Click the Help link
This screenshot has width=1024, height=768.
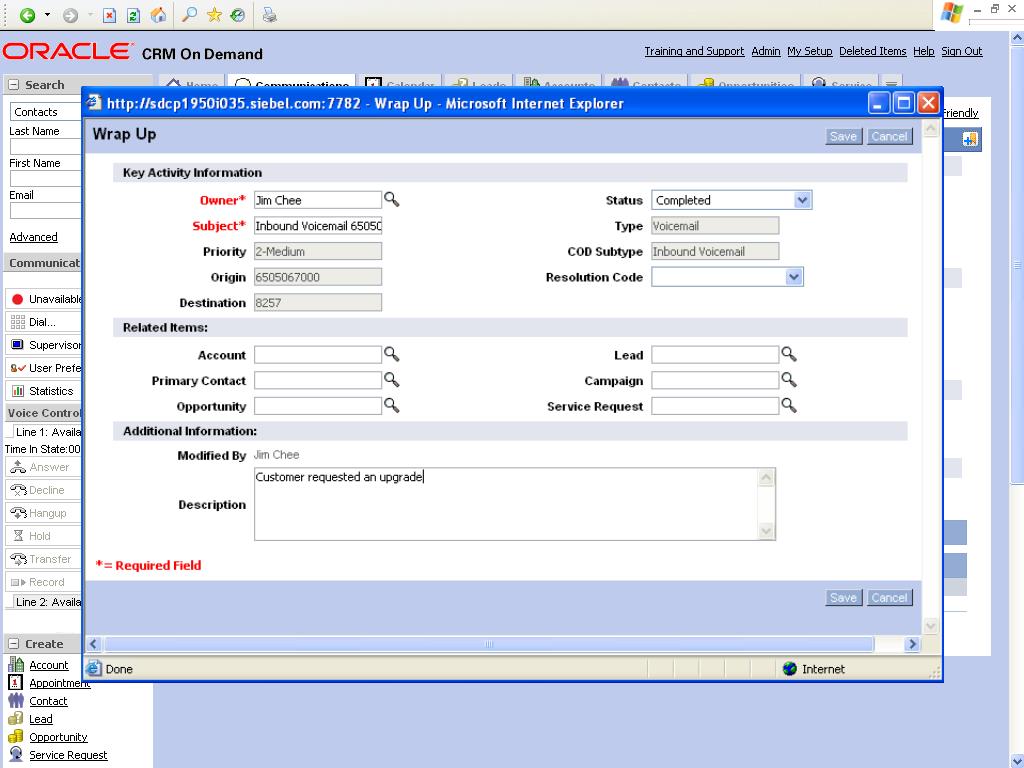(923, 51)
